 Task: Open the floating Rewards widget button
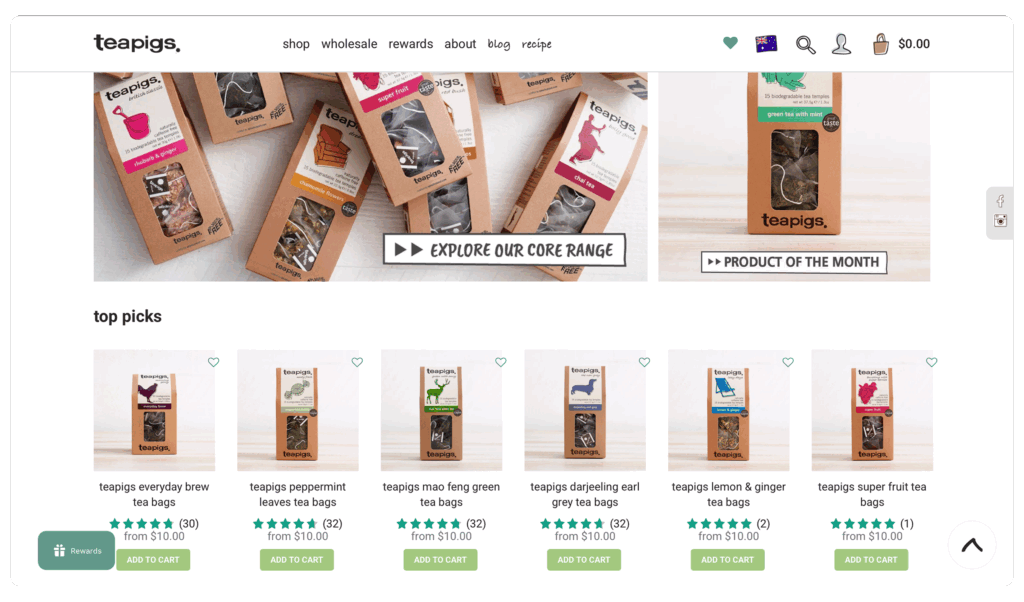coord(76,550)
